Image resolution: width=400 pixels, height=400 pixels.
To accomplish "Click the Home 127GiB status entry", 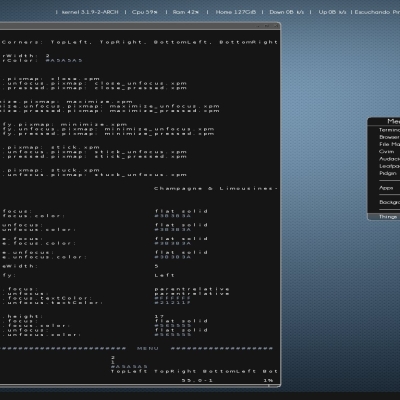I will click(x=236, y=12).
